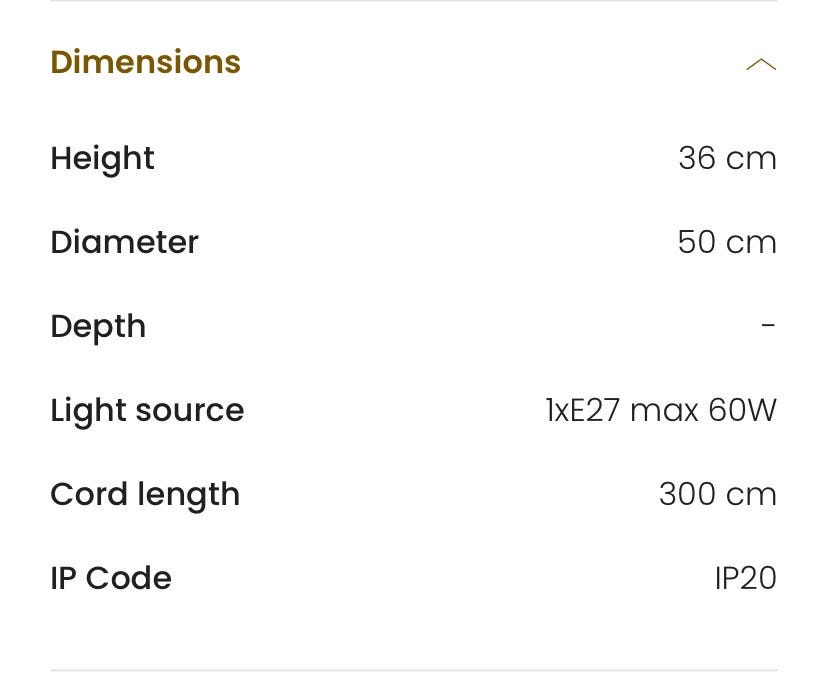Select the Diameter label
The image size is (828, 674).
124,242
